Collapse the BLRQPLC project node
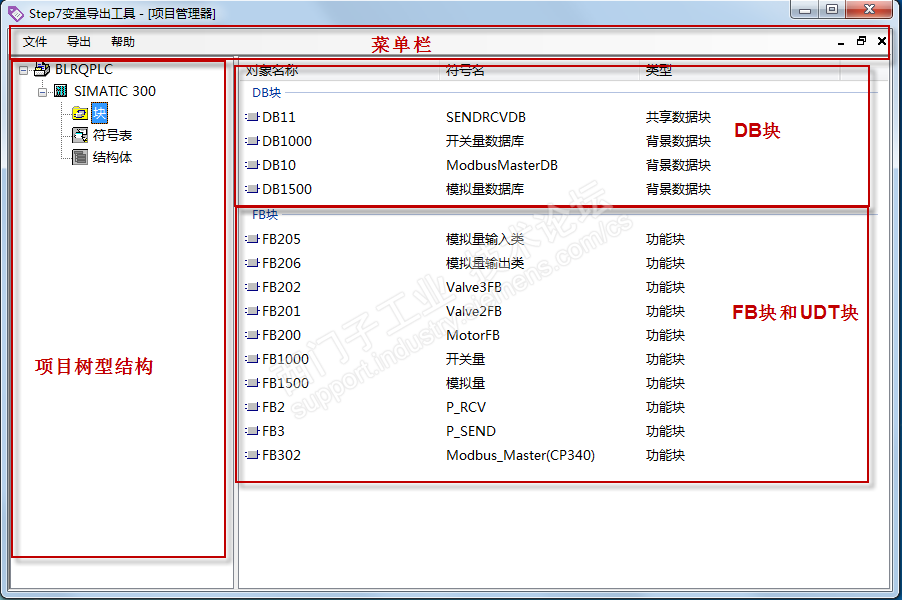 pyautogui.click(x=24, y=70)
